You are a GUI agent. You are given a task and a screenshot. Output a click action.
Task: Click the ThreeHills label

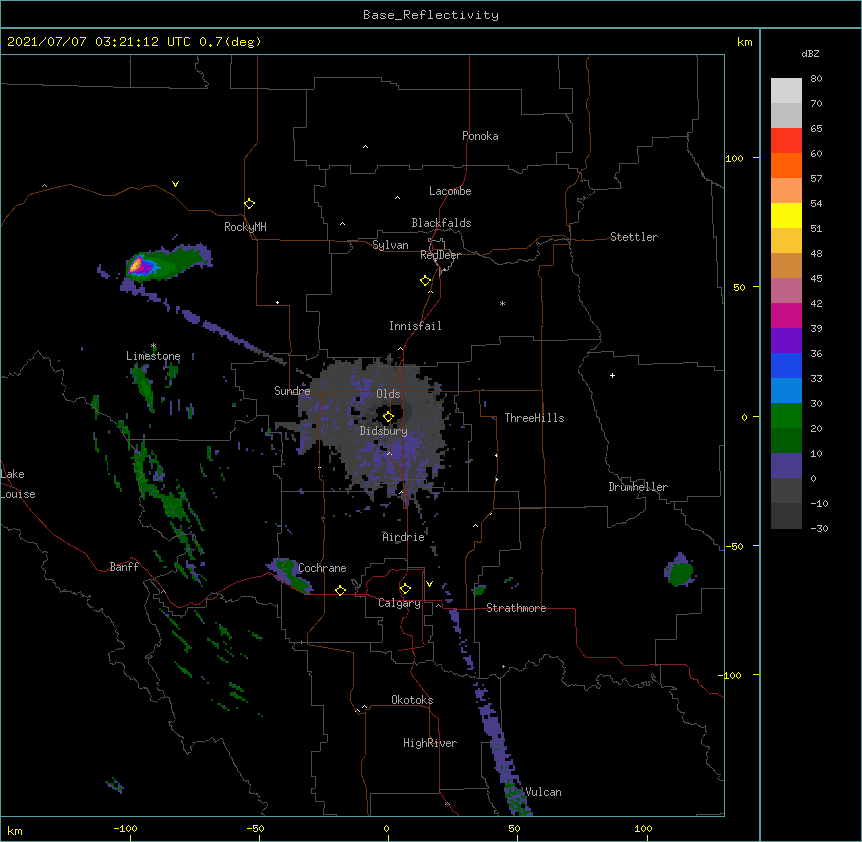[534, 418]
